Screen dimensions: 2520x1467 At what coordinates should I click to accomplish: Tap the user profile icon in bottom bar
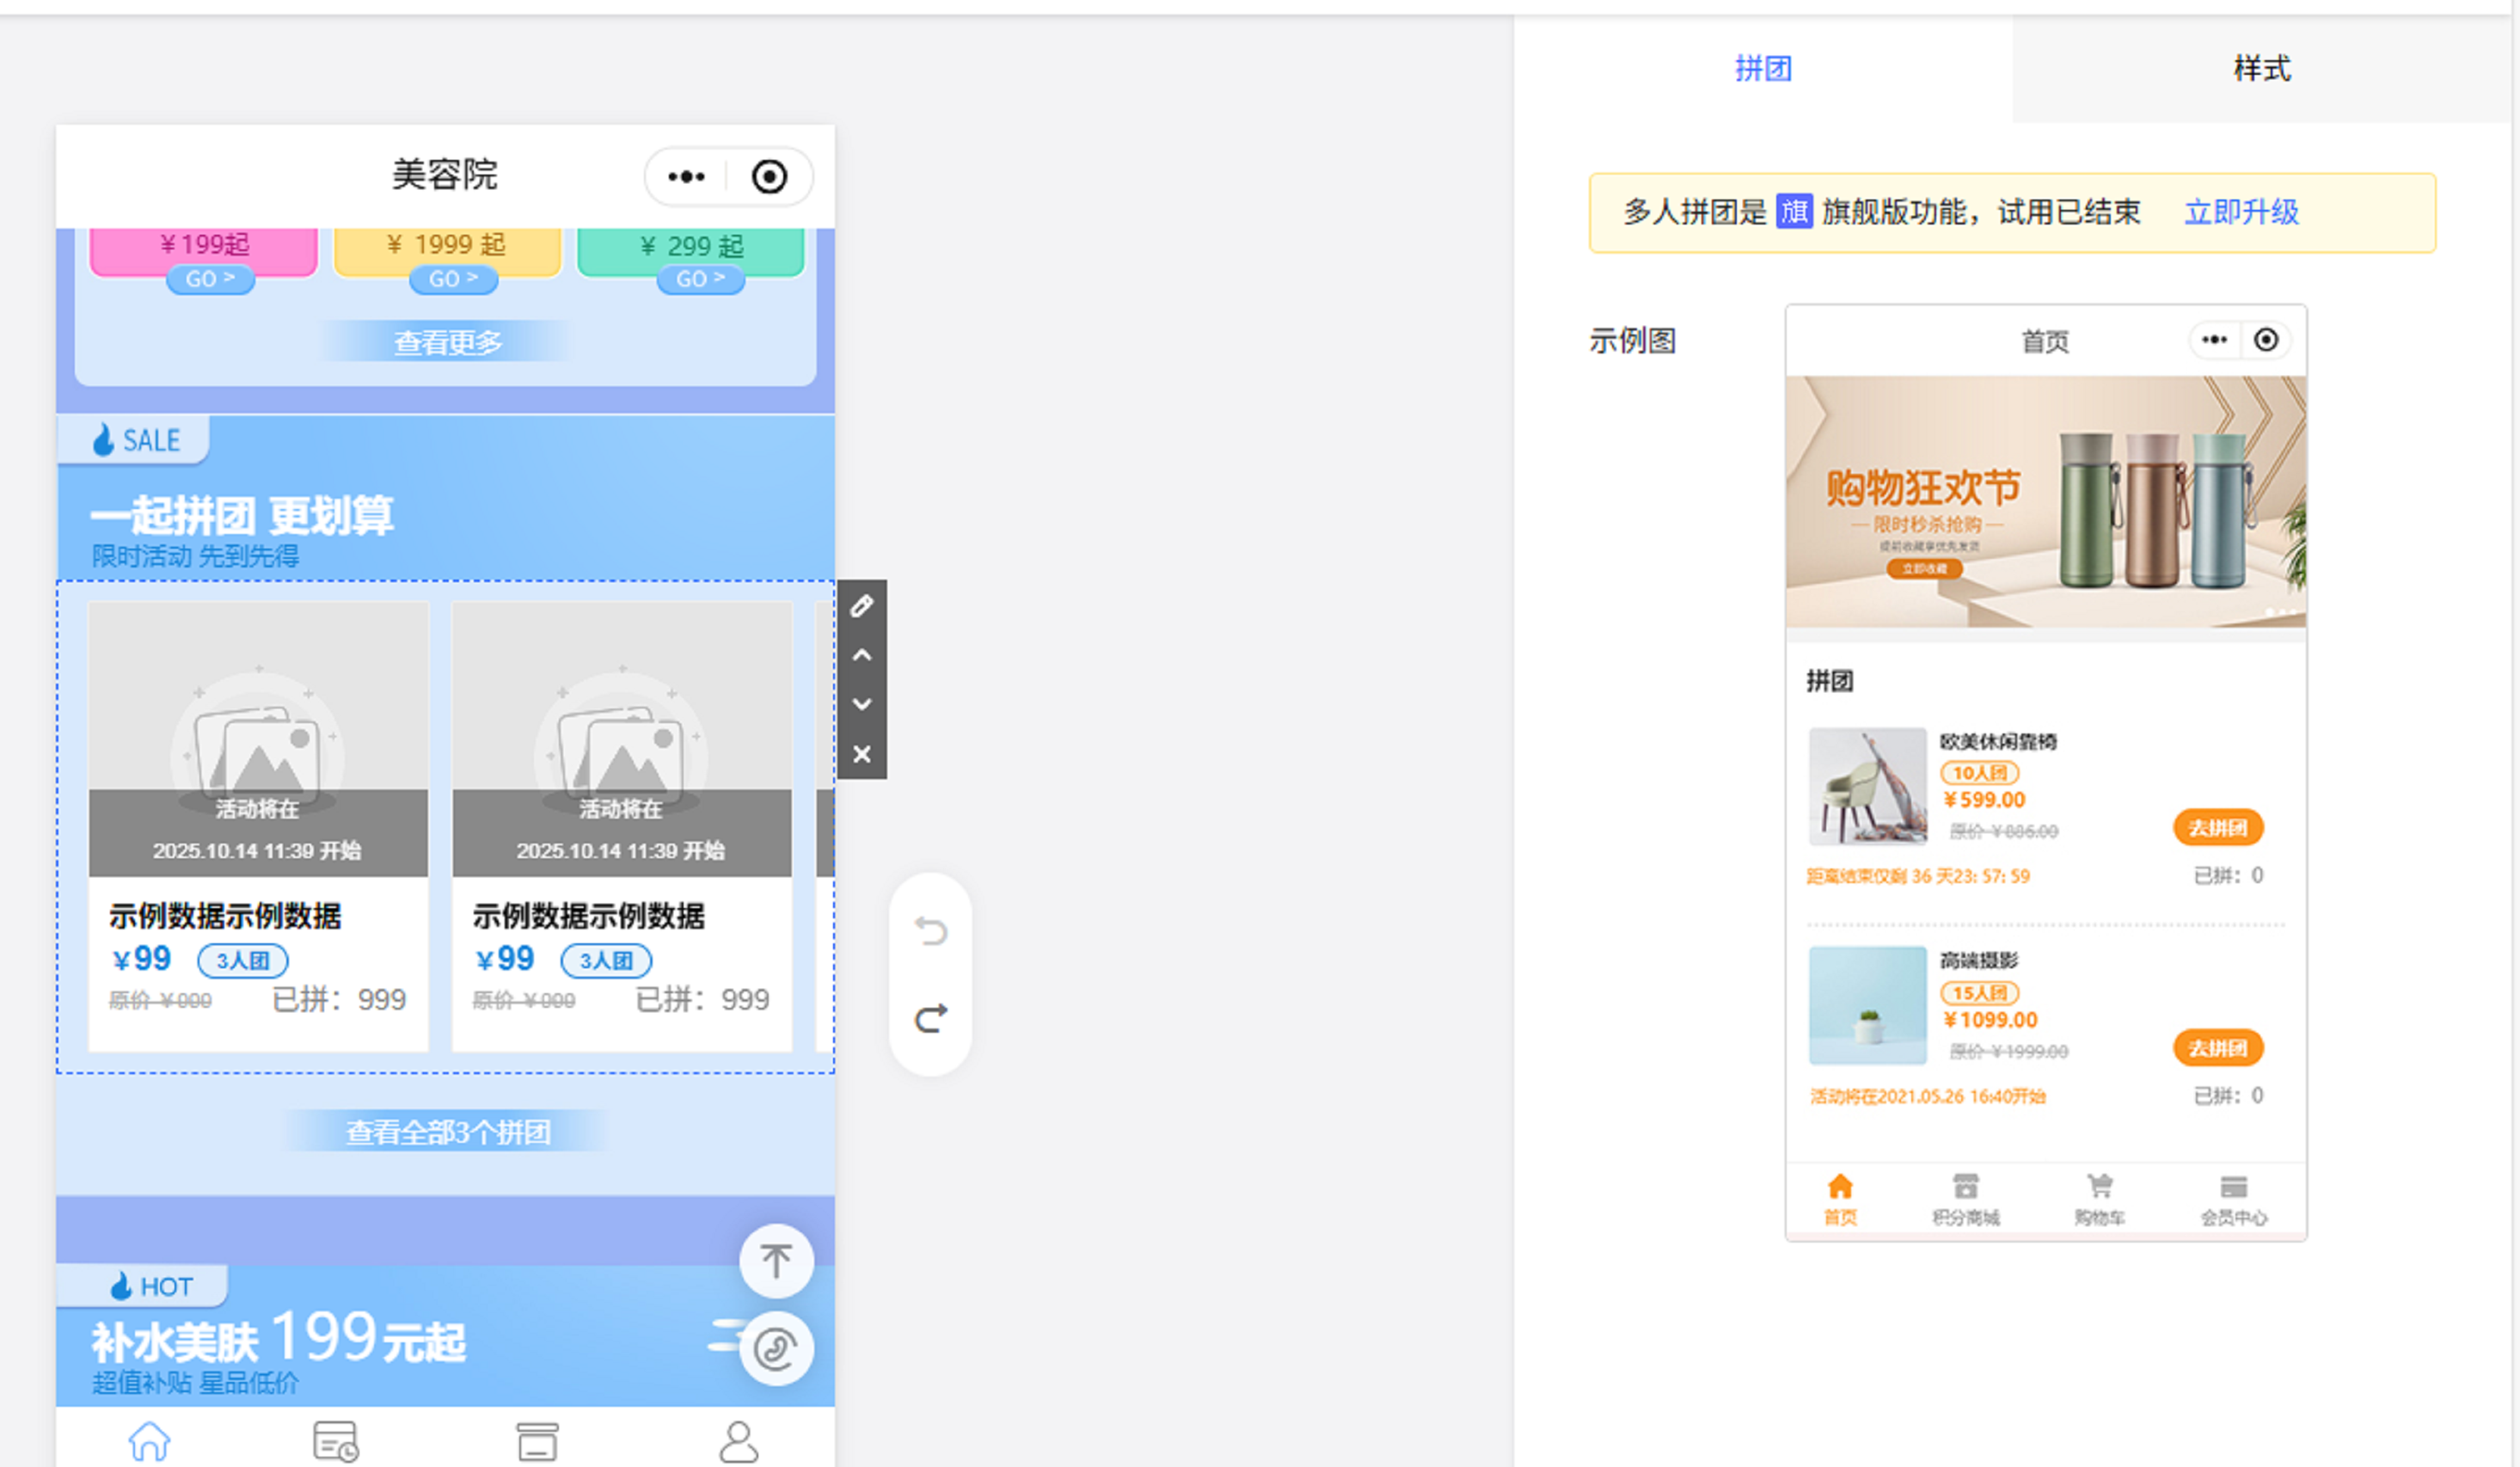point(738,1441)
